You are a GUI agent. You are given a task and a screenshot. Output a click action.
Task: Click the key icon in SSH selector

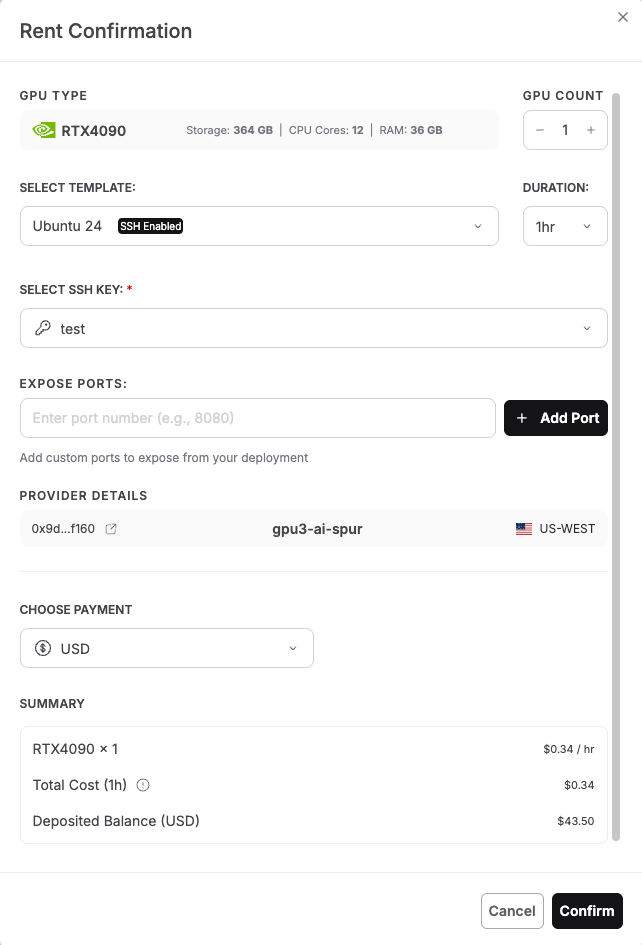pos(42,328)
